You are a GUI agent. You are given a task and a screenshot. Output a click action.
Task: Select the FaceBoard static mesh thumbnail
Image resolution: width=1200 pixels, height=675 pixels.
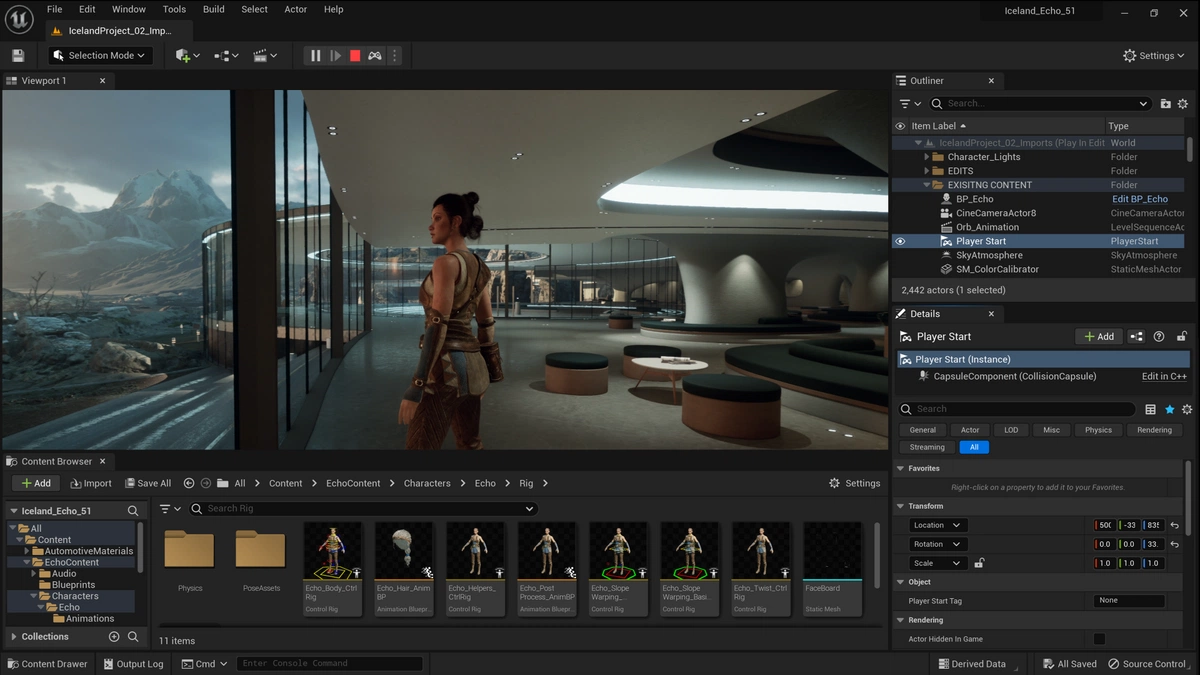coord(832,568)
